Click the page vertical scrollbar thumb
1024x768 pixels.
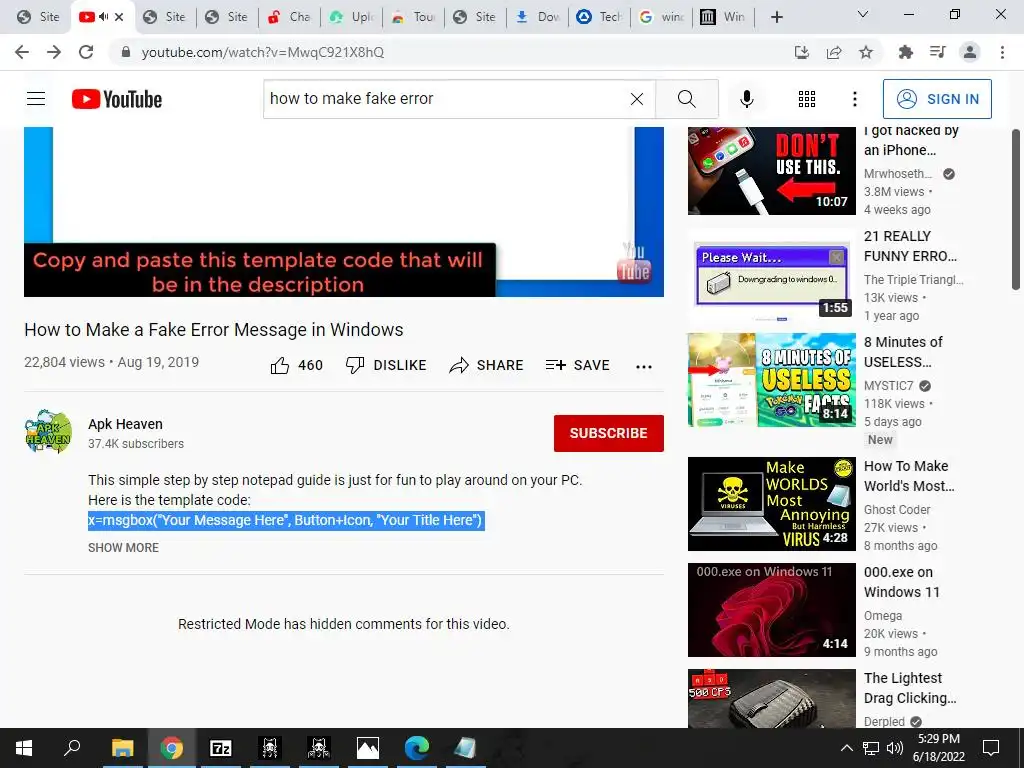[1016, 209]
